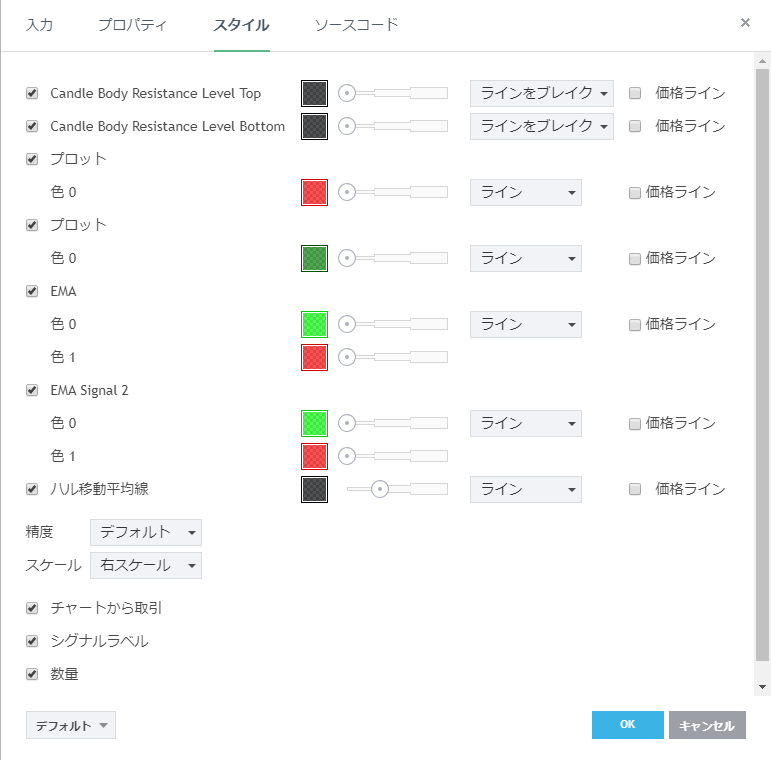This screenshot has height=760, width=771.
Task: Click the OK button
Action: [627, 725]
